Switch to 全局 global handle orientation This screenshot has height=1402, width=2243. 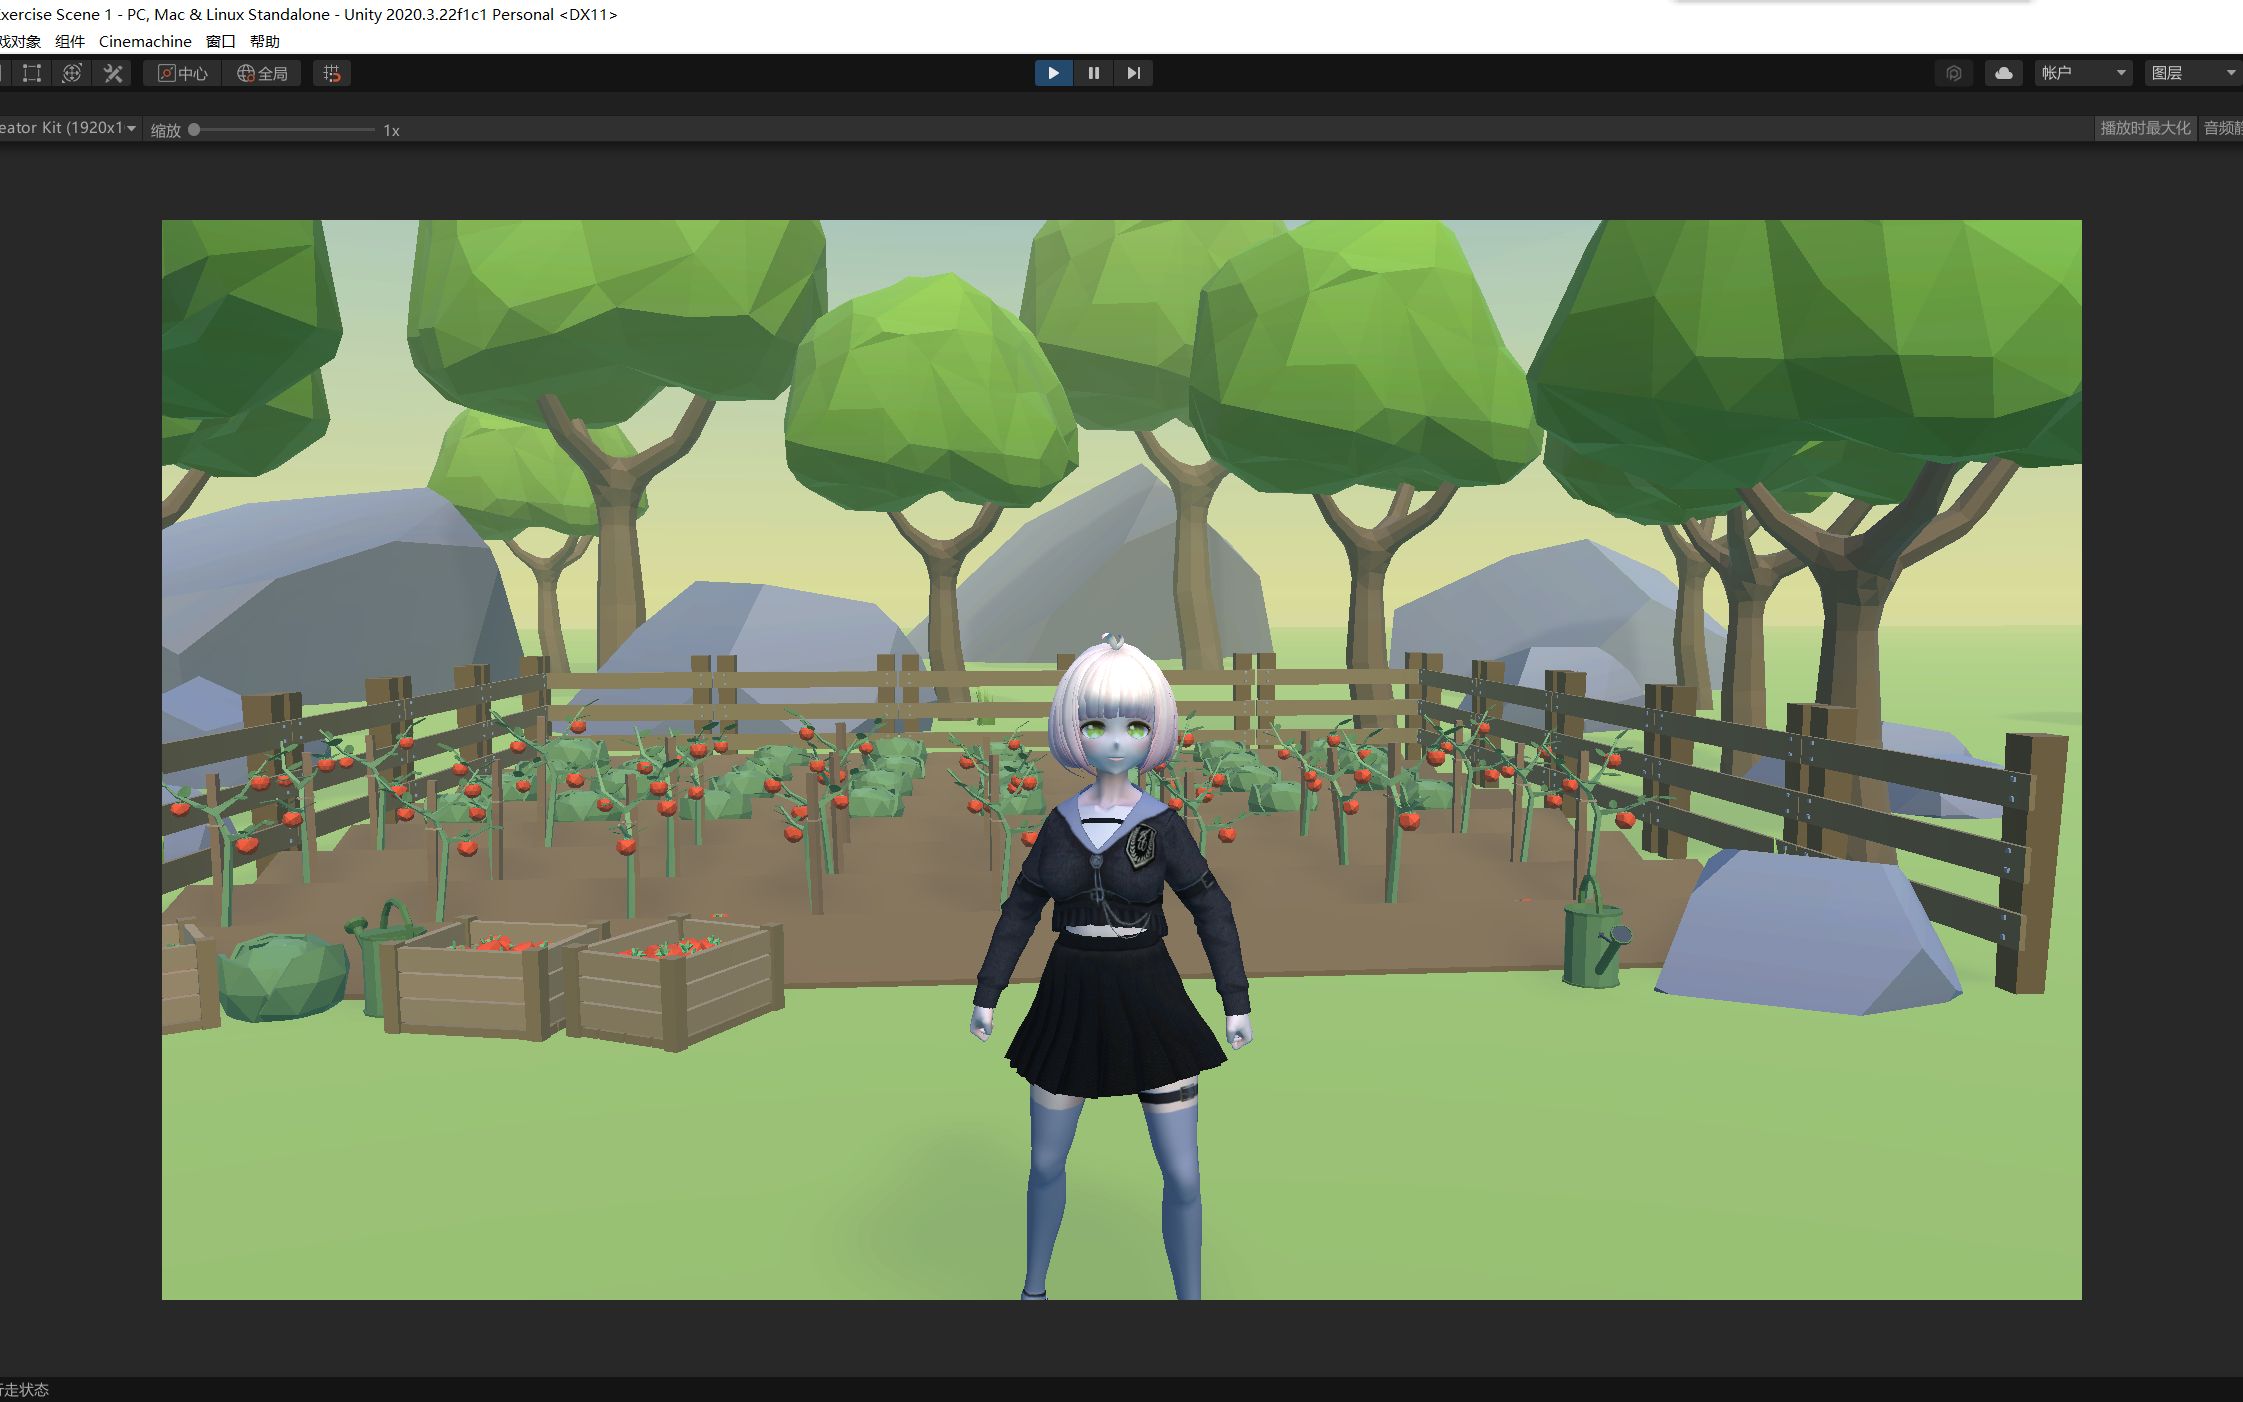tap(262, 72)
